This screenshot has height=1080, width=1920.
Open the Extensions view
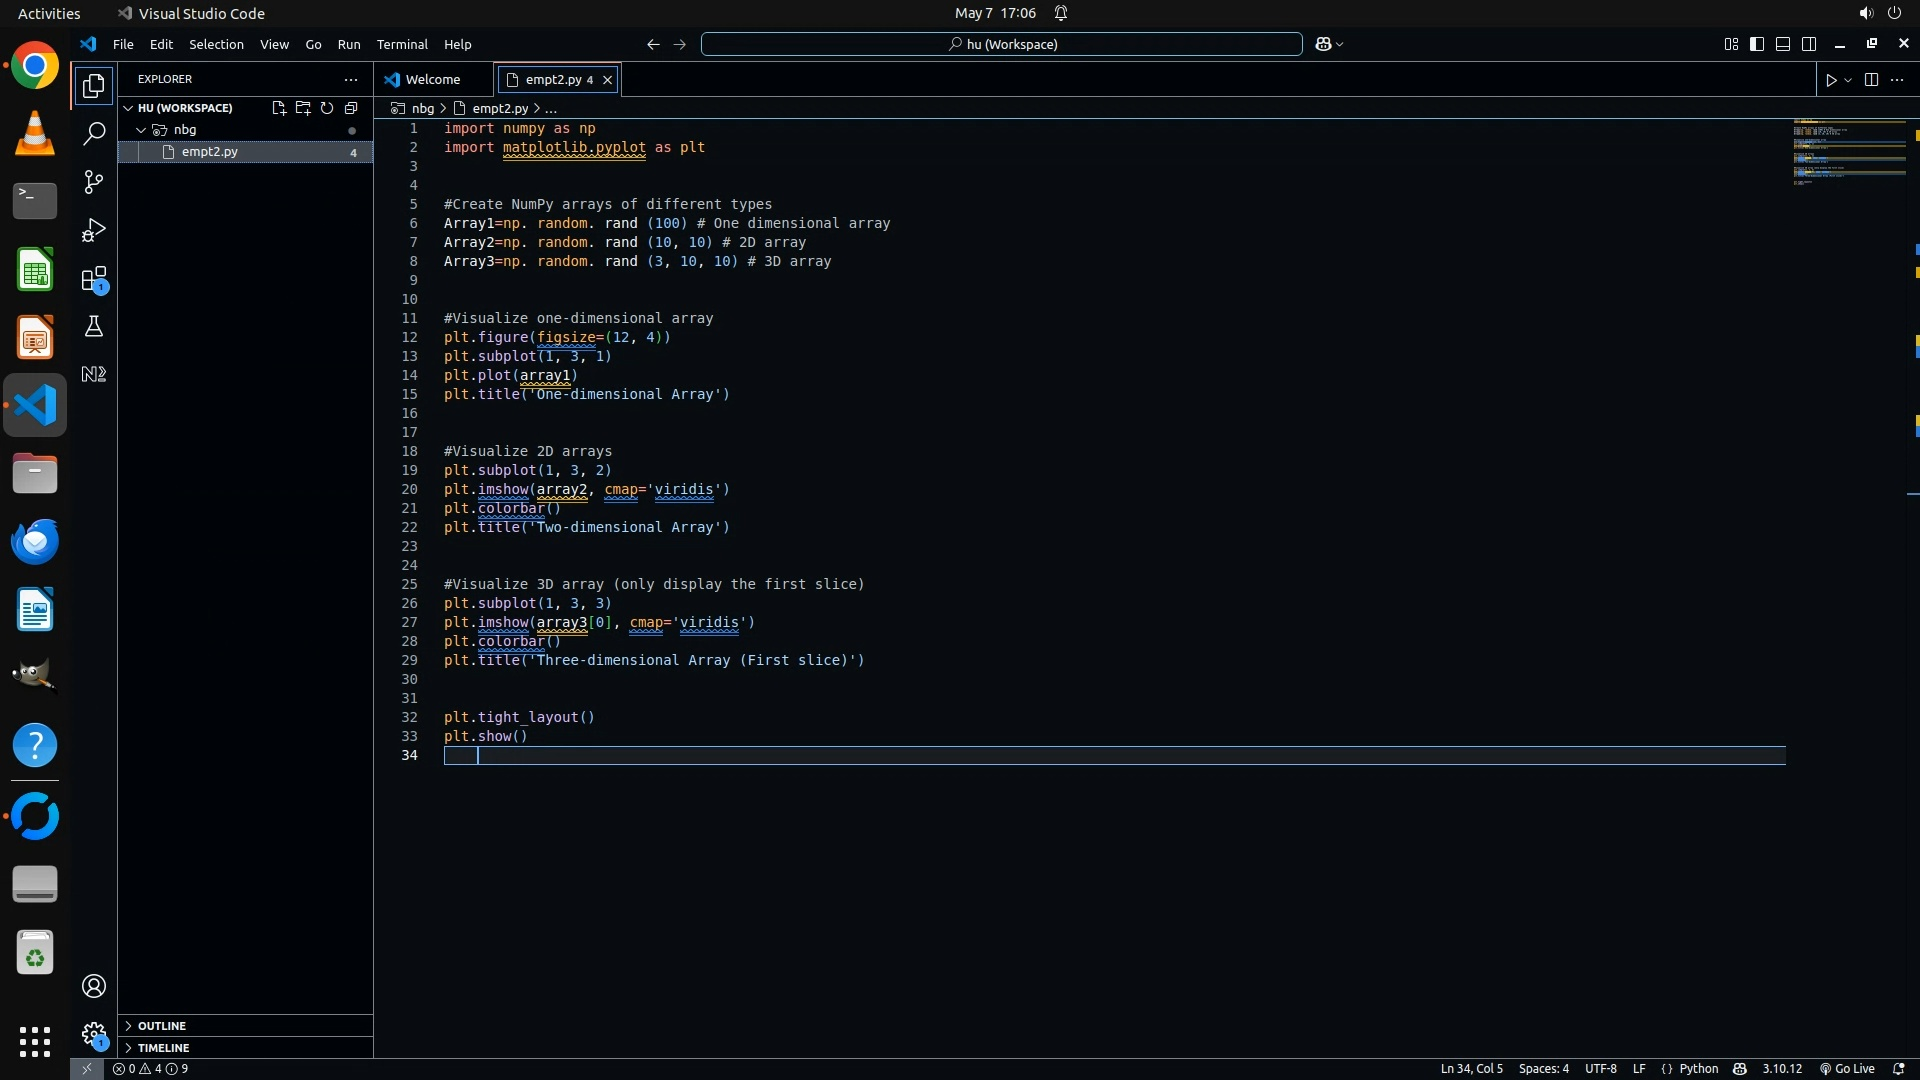[94, 279]
